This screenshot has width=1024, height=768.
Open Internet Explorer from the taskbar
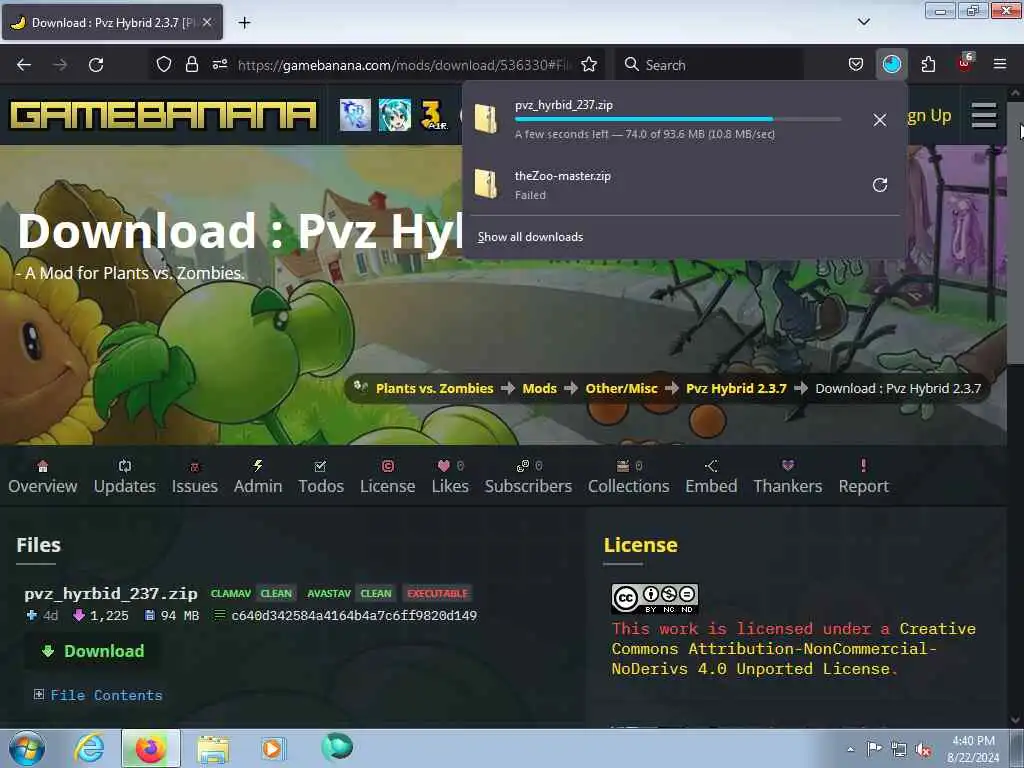(x=89, y=748)
